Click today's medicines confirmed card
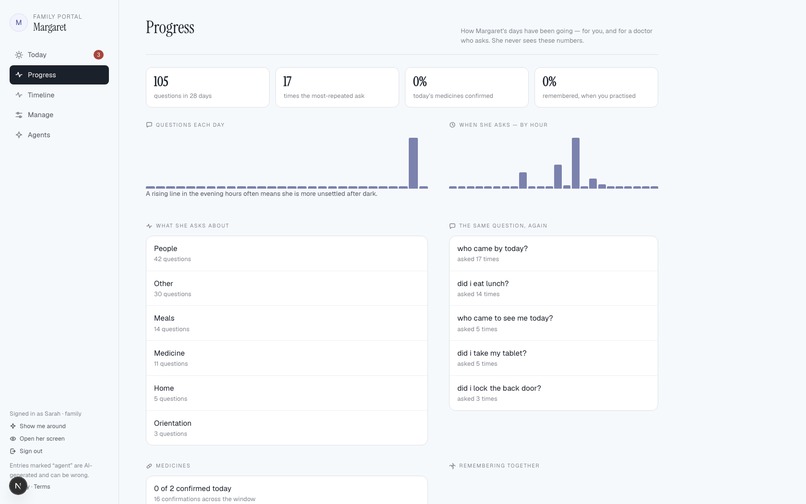 tap(467, 87)
